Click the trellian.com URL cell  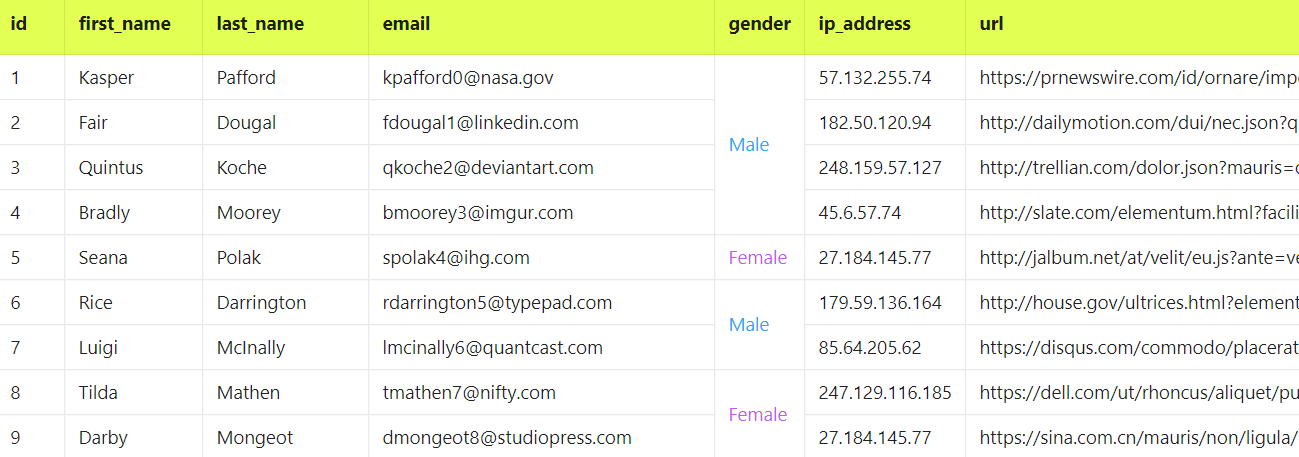[1132, 167]
